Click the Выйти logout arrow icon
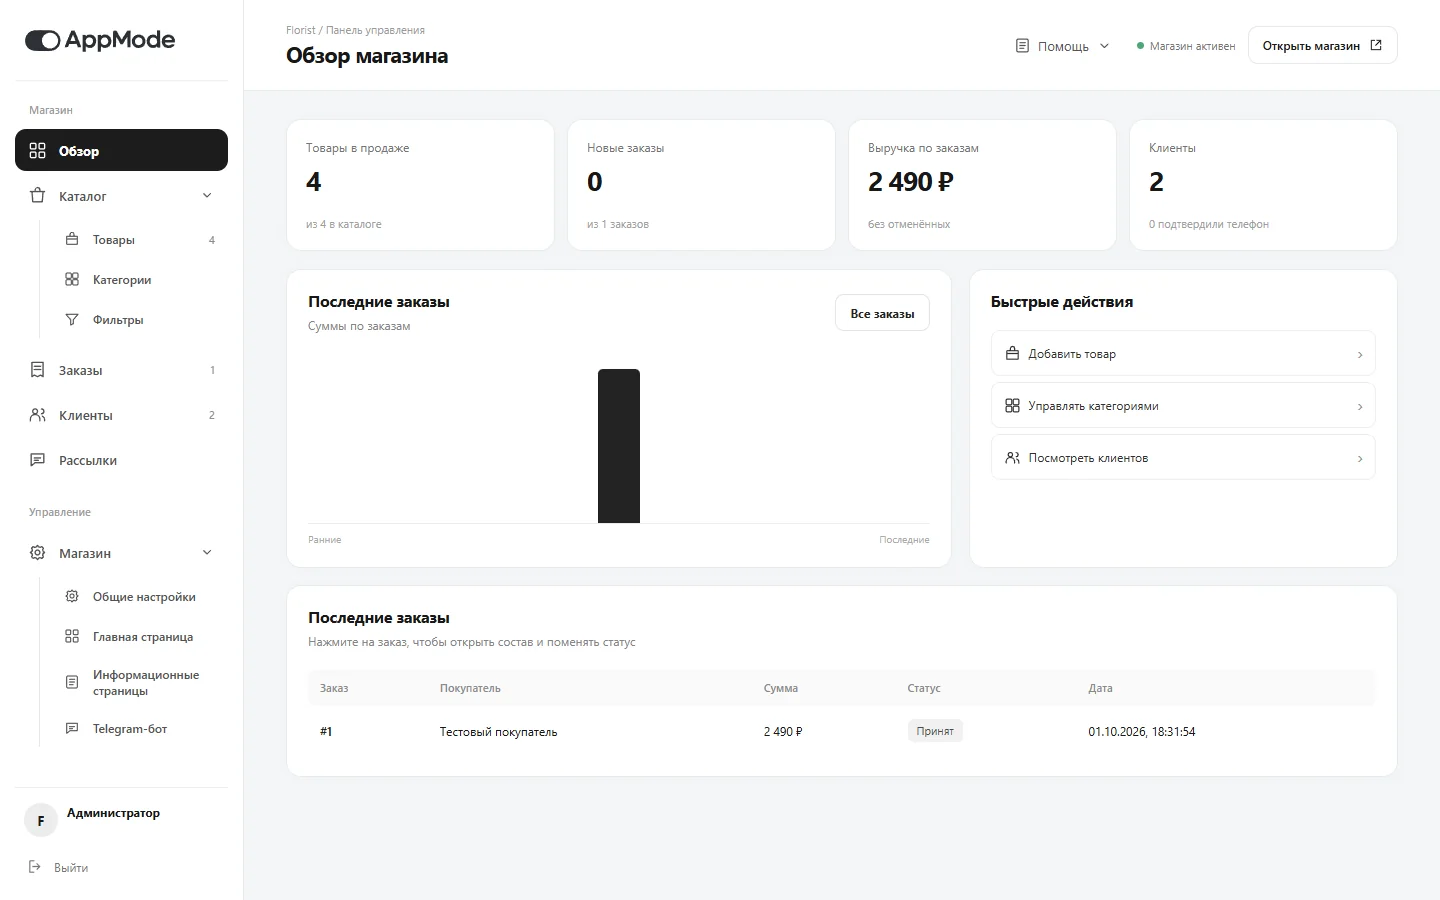The image size is (1440, 900). (35, 867)
